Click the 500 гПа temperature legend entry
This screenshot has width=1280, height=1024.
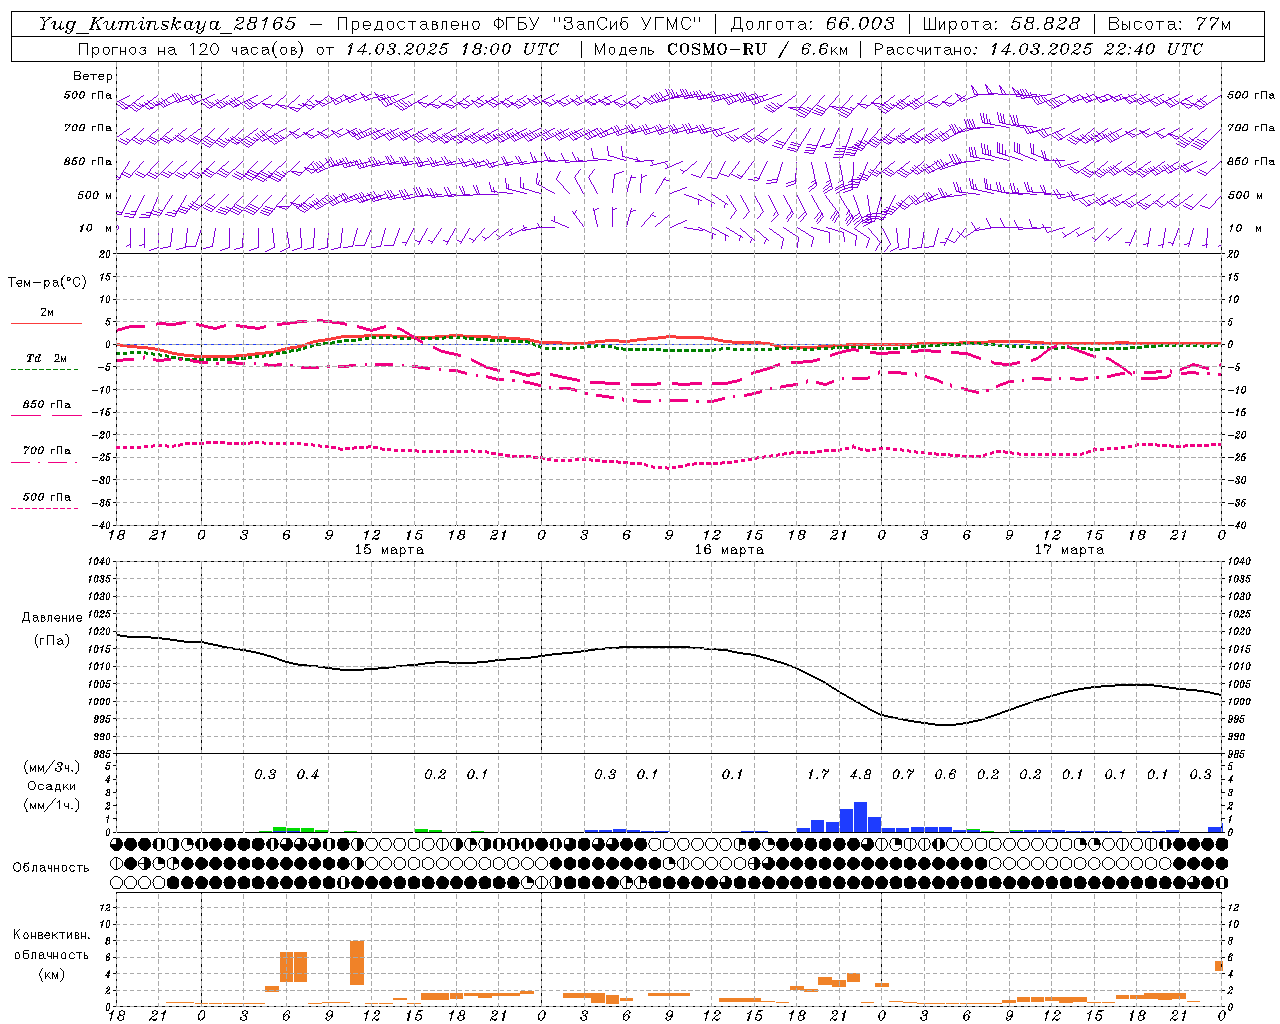coord(47,497)
